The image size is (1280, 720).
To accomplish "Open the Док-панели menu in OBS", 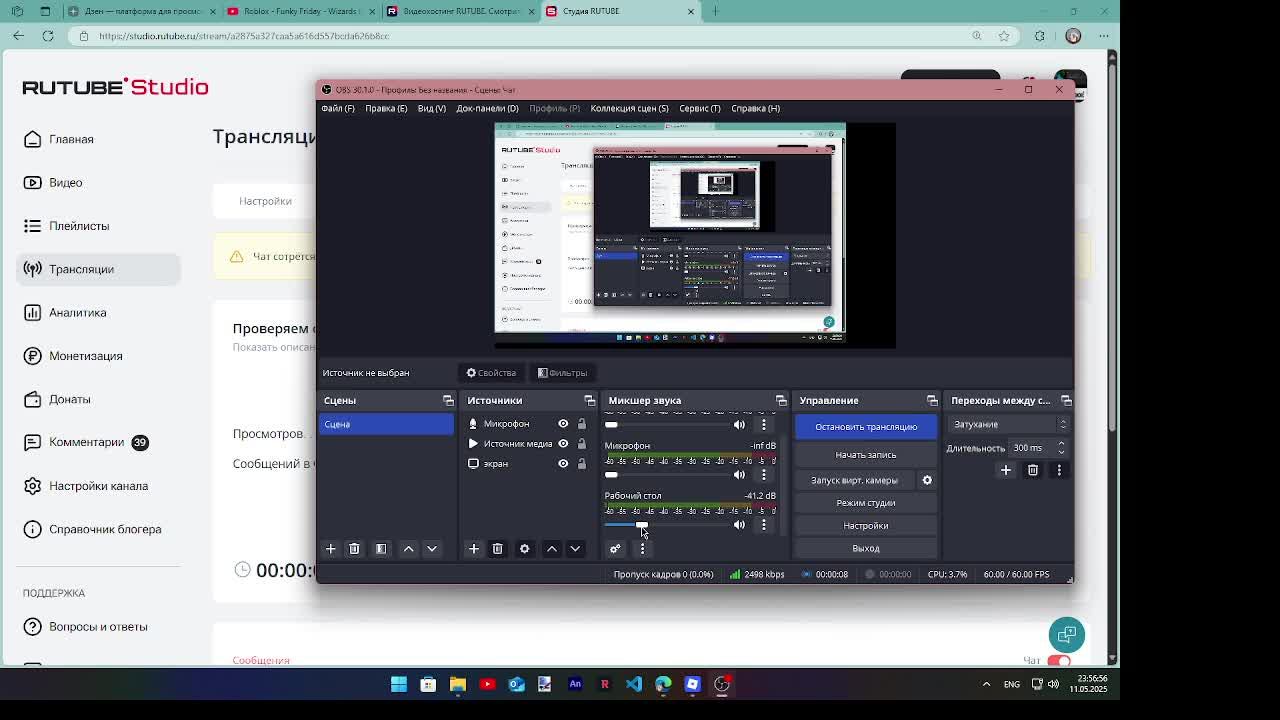I will point(487,108).
